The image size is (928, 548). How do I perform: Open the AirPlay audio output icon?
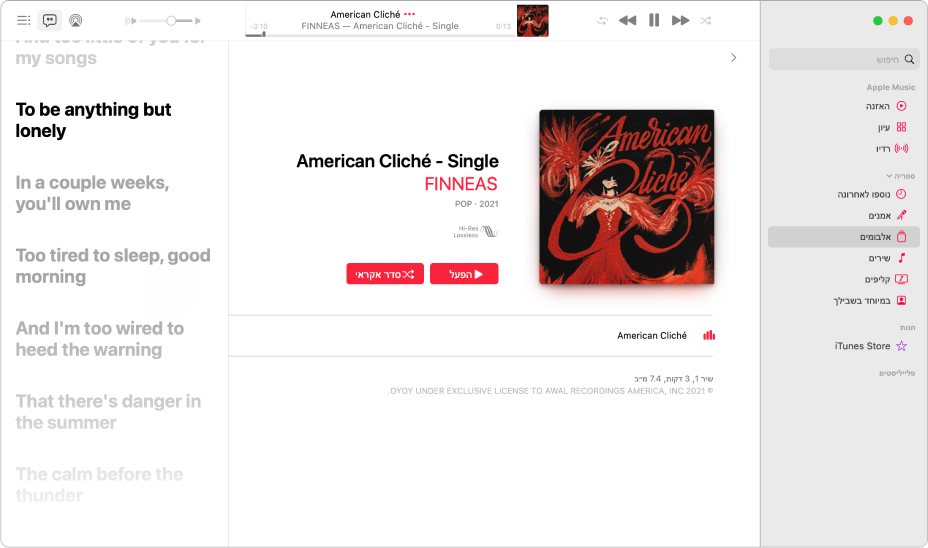coord(76,21)
